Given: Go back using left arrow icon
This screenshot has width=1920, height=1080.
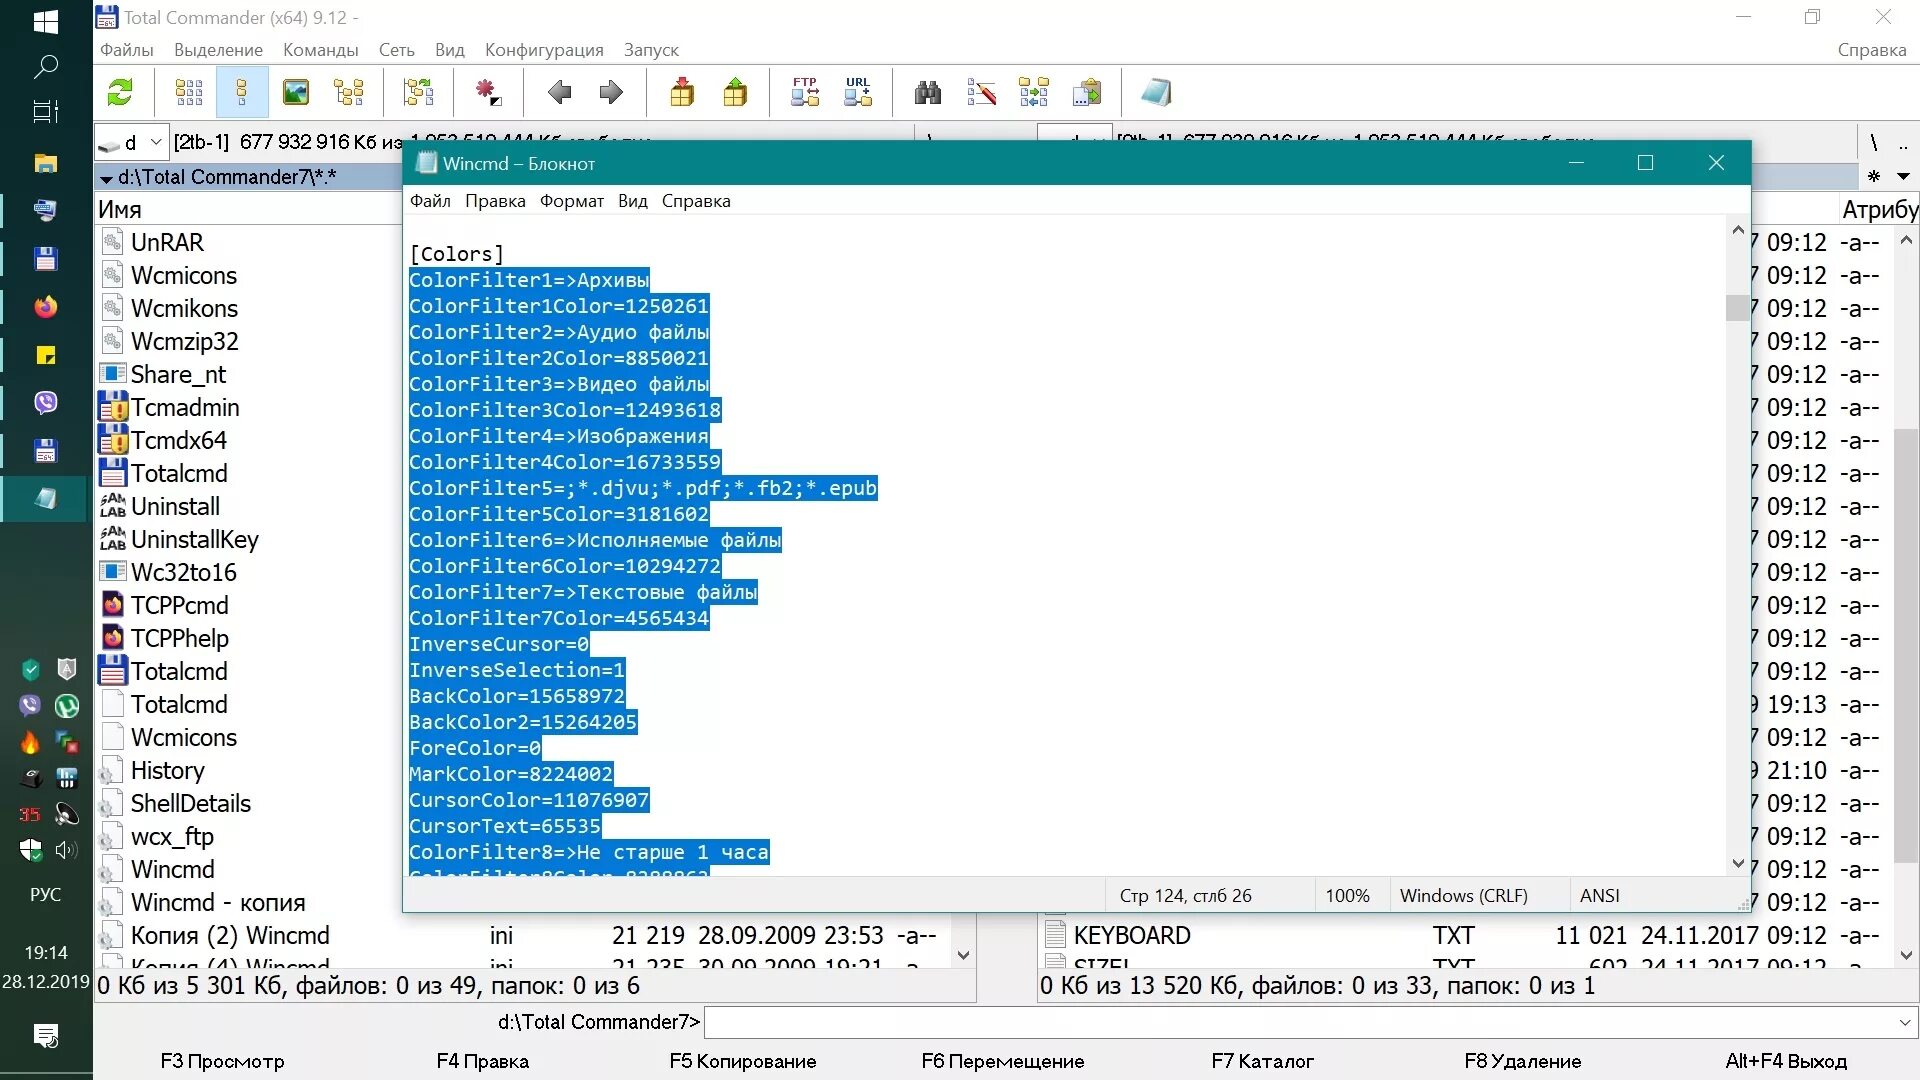Looking at the screenshot, I should [559, 93].
